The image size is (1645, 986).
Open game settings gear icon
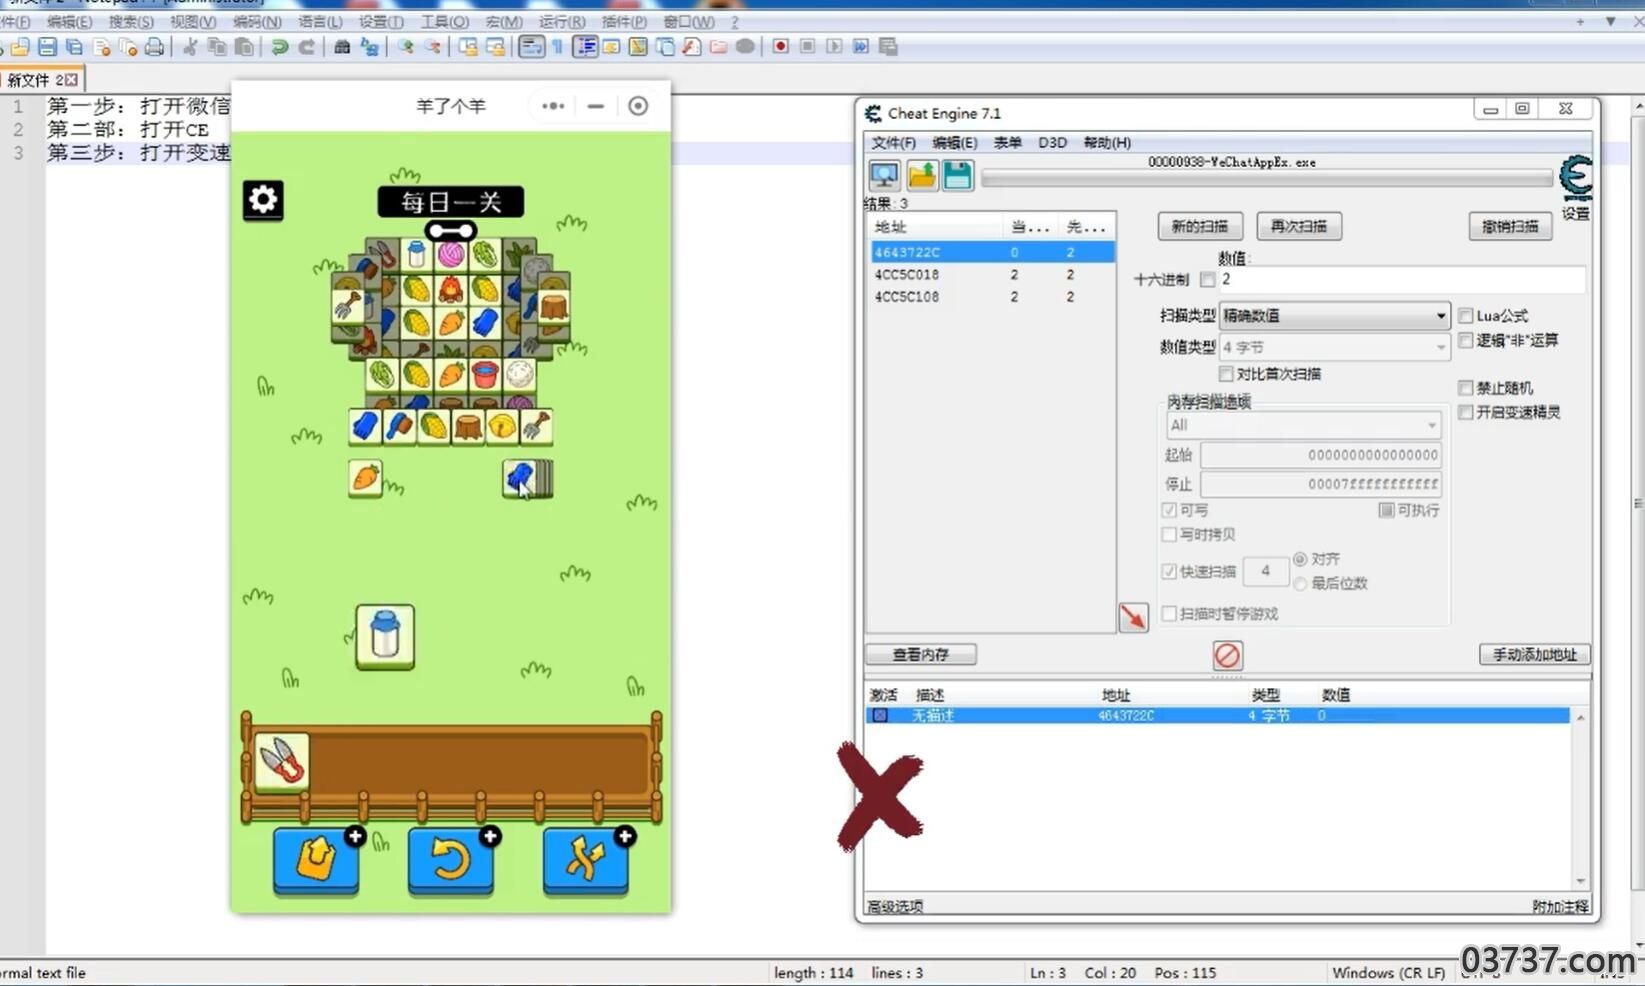tap(263, 200)
